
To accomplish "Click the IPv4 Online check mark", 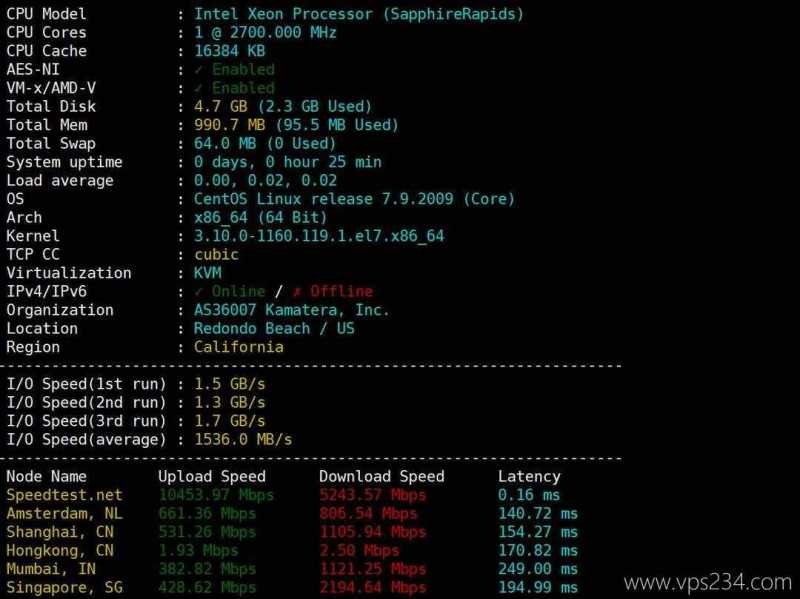I will (x=199, y=292).
